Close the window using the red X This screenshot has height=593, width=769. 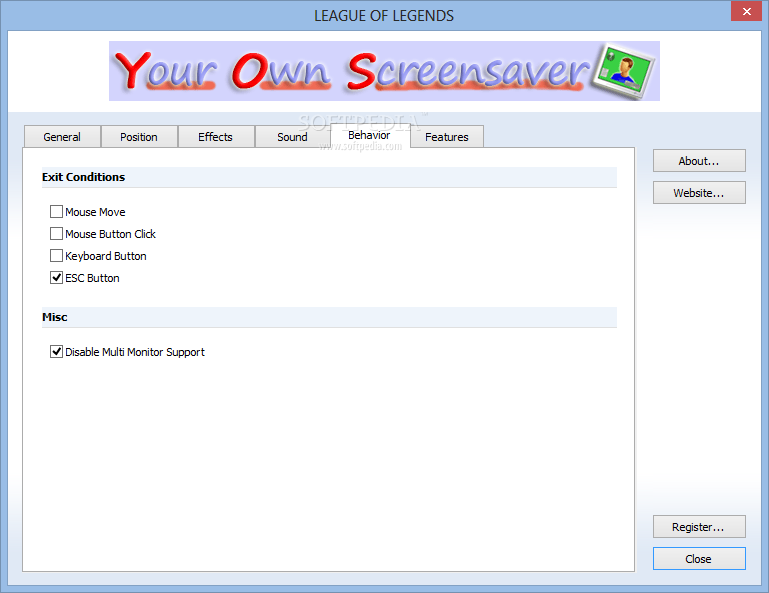746,11
